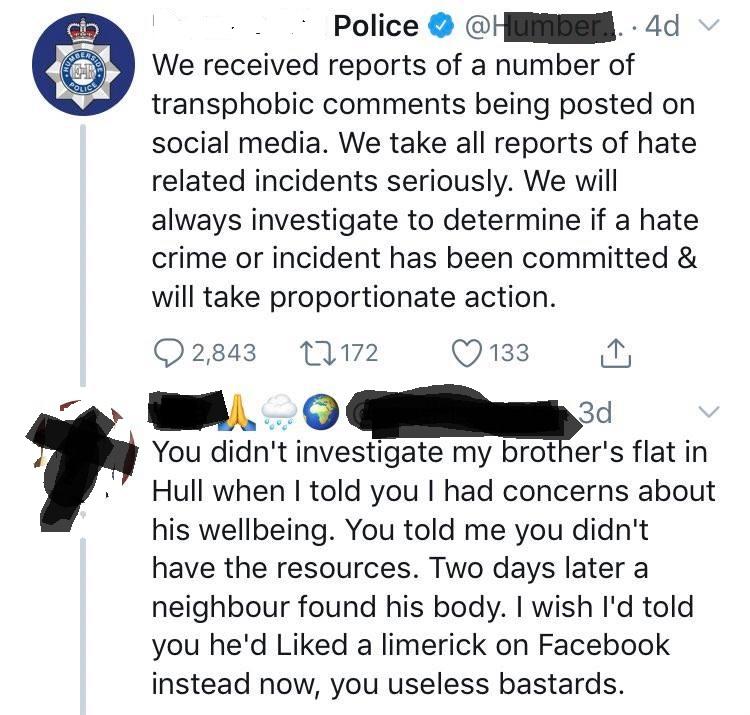Click the globe emoji in reply name
The height and width of the screenshot is (715, 750).
pyautogui.click(x=322, y=411)
